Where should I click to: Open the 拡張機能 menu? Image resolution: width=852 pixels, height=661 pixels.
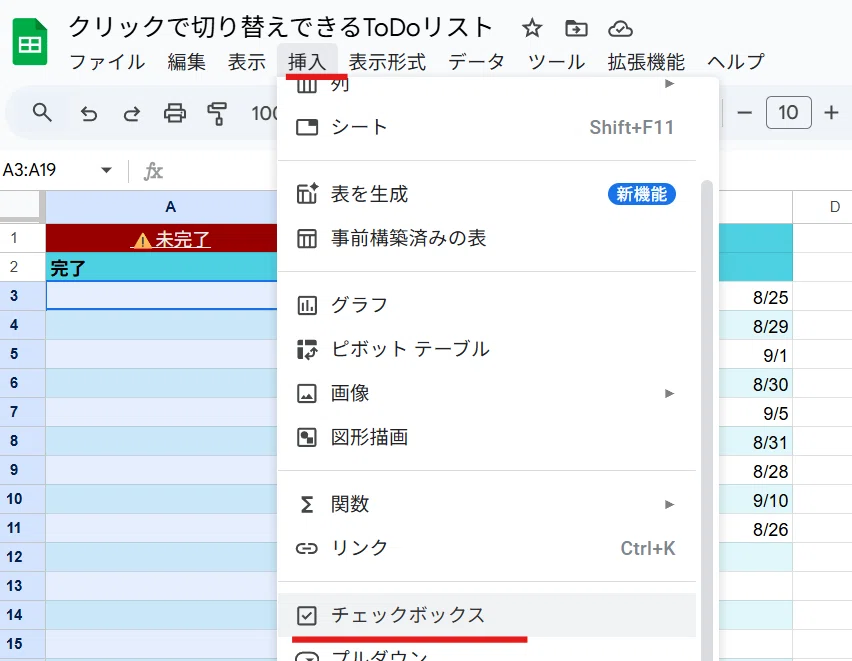tap(646, 62)
